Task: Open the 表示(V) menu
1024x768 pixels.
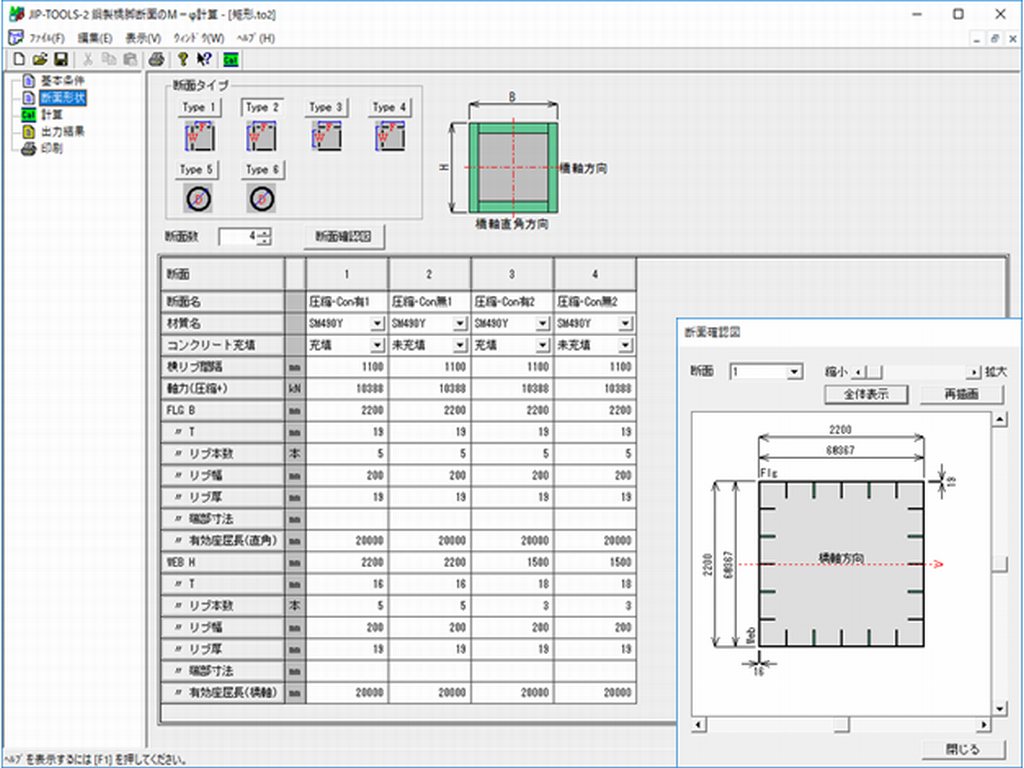Action: 143,37
